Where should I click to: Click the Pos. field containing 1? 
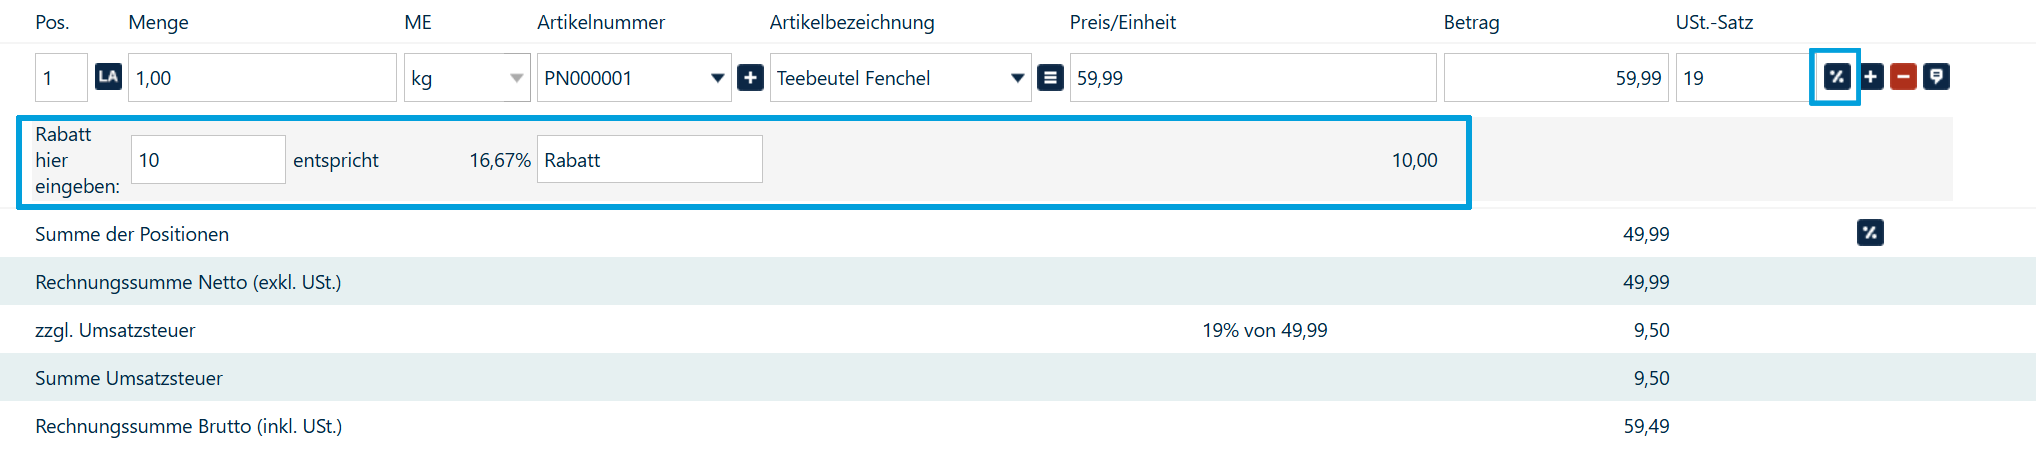click(60, 78)
